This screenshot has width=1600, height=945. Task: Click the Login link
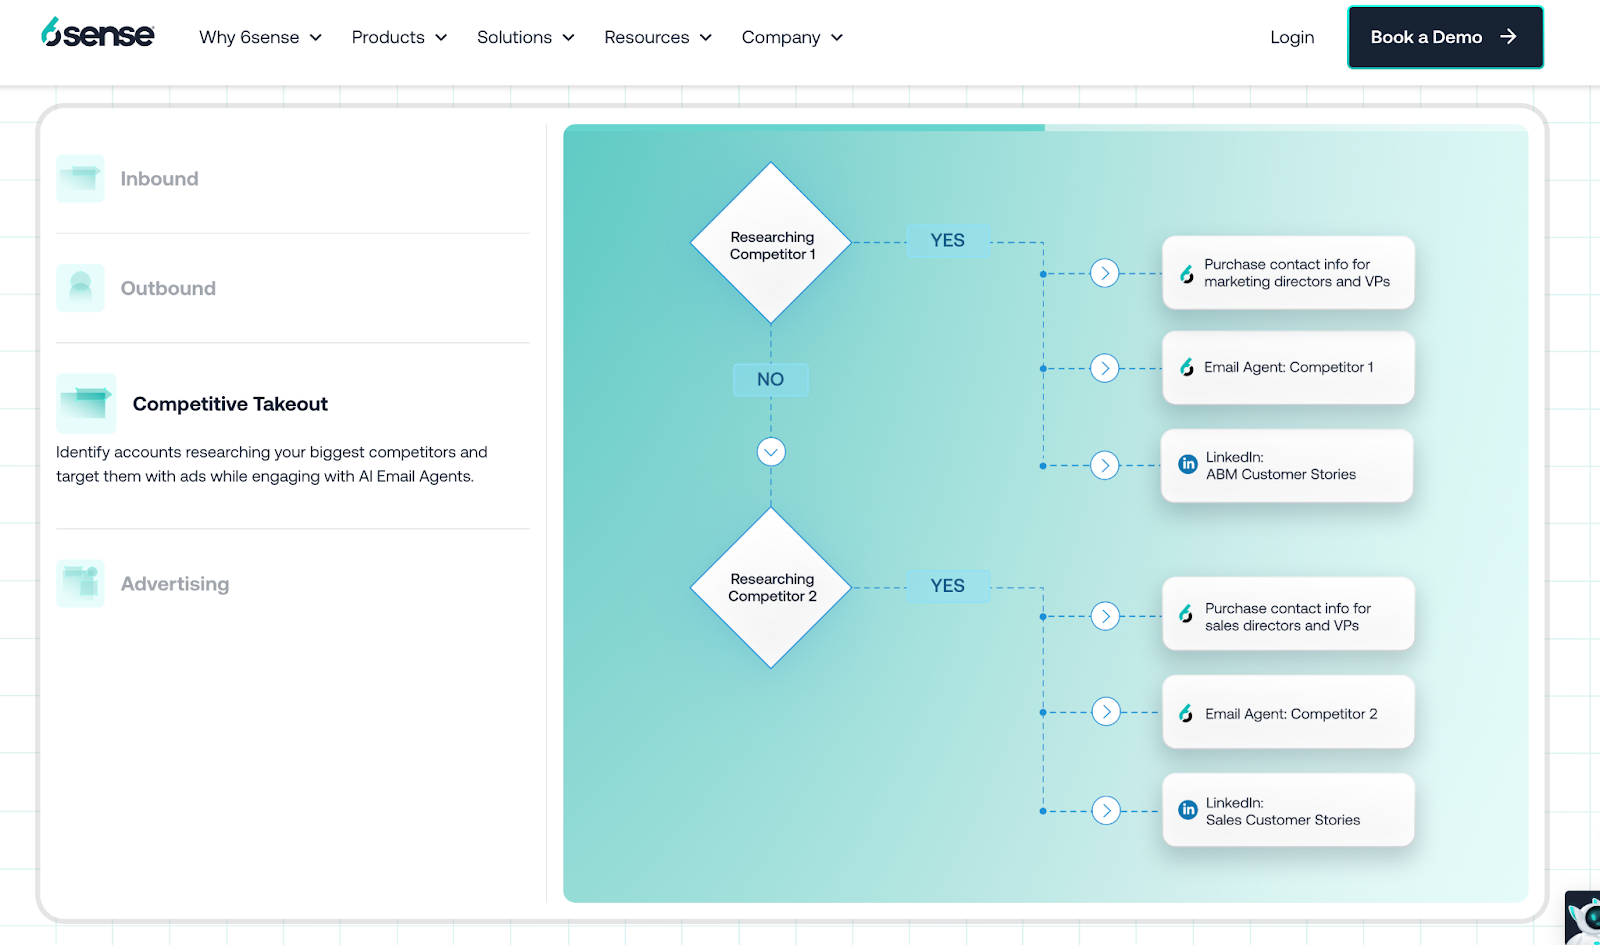pos(1291,37)
